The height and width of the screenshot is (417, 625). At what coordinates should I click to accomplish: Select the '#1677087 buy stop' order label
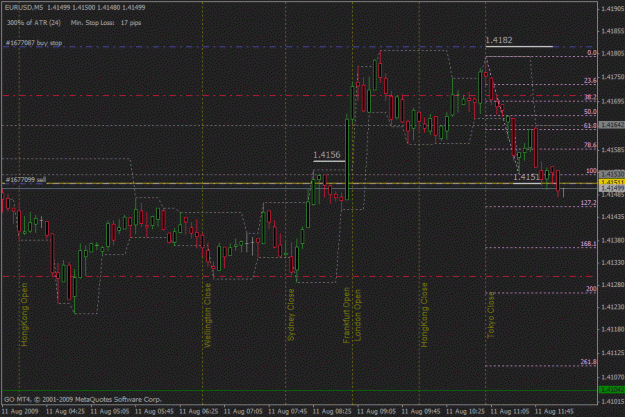click(34, 43)
